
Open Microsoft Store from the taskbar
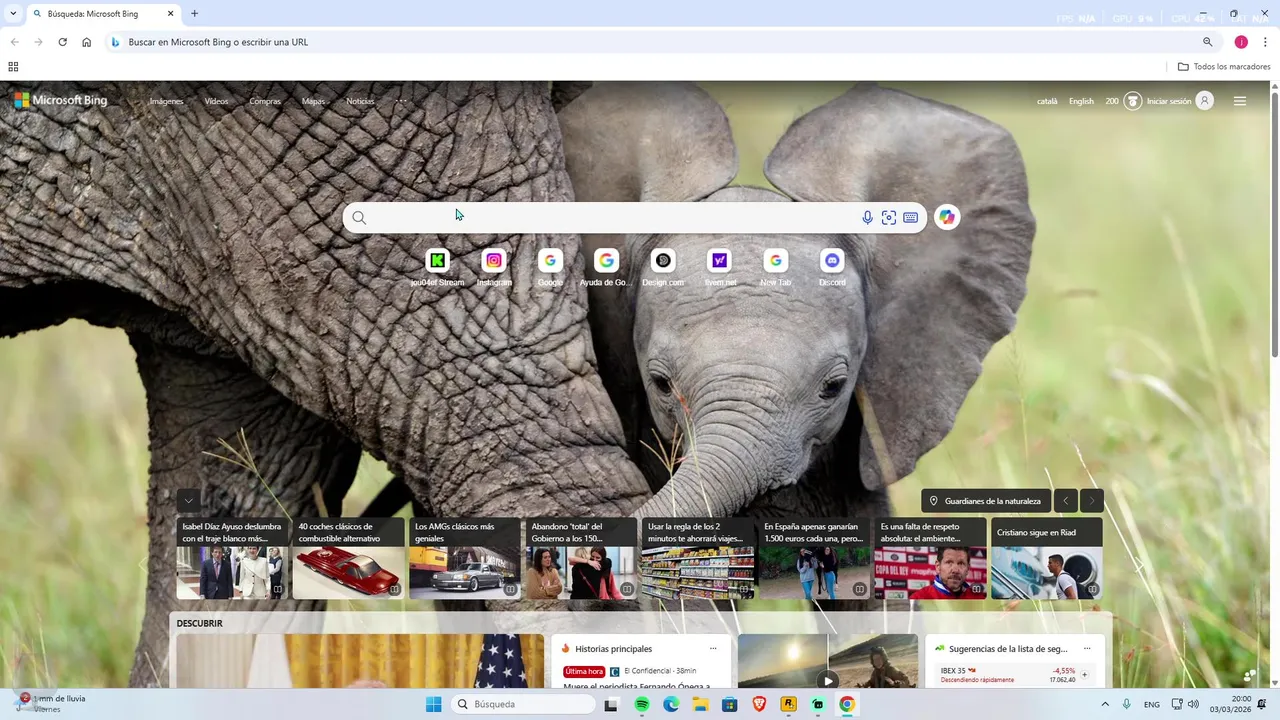[x=730, y=705]
